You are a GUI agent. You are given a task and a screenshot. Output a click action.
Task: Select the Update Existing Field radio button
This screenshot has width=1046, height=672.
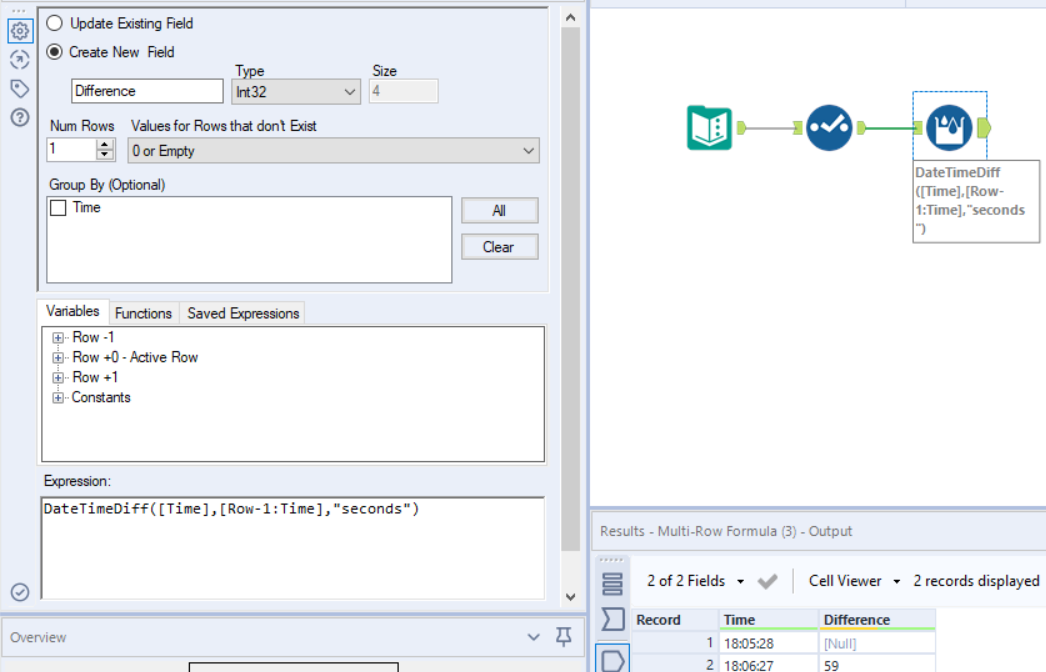pos(55,23)
